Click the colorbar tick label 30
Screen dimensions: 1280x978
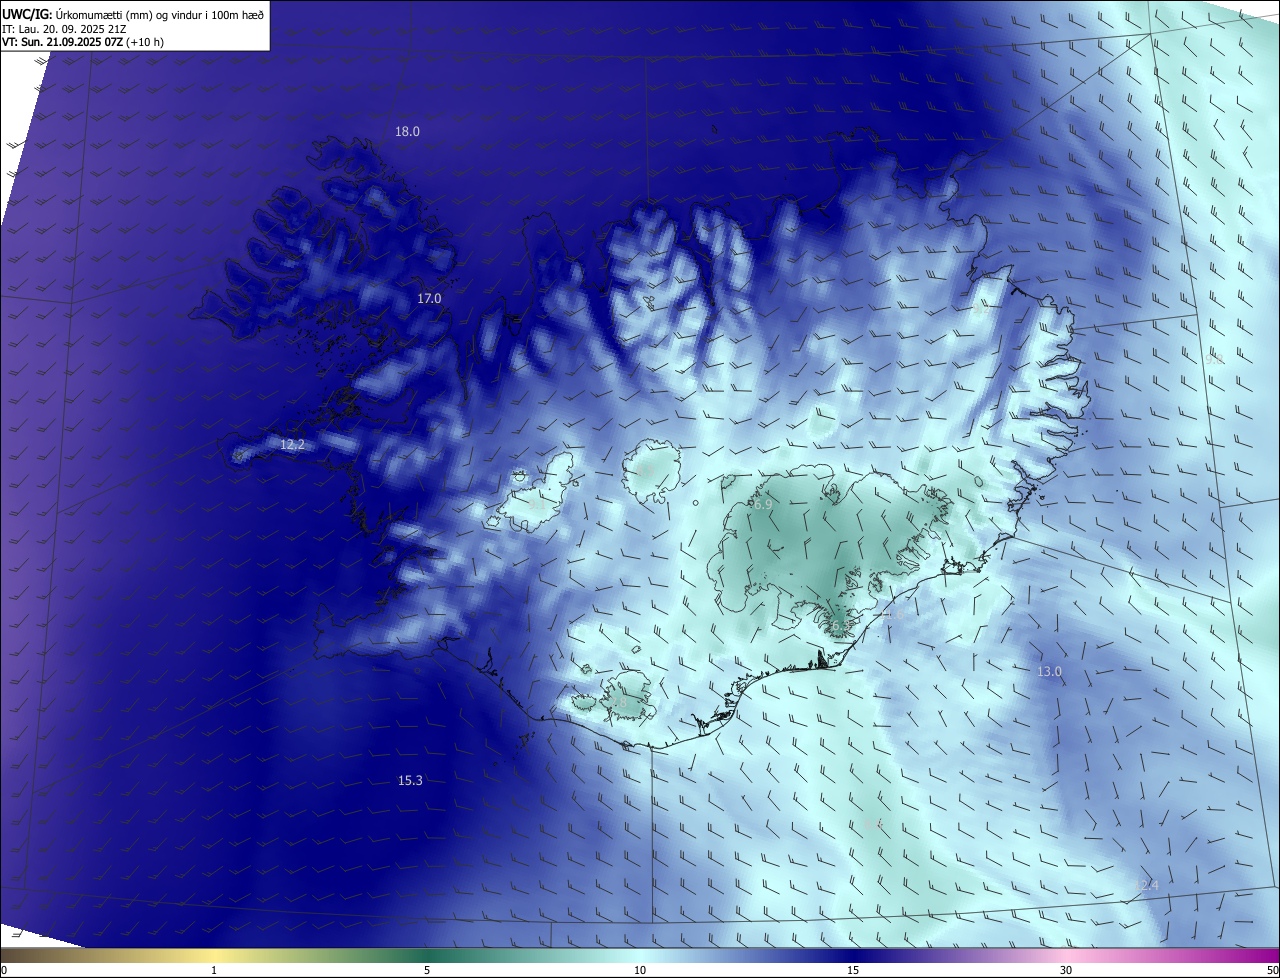click(1066, 970)
